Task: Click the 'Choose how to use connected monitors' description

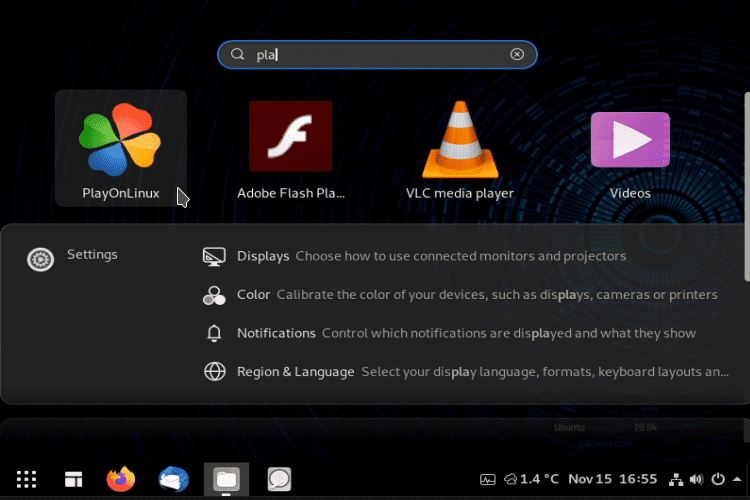Action: point(461,256)
